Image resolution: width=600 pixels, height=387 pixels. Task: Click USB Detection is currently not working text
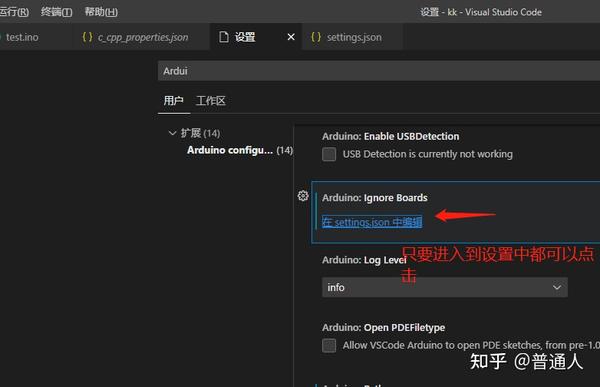click(x=427, y=154)
